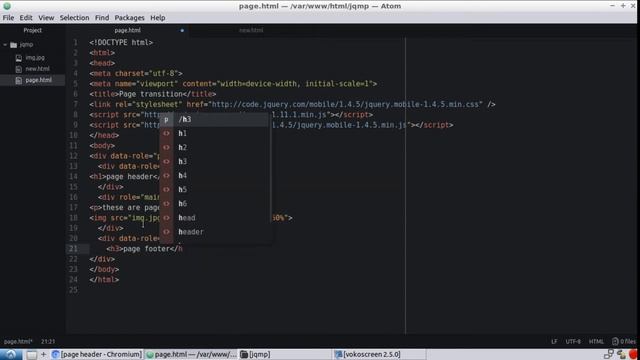Image resolution: width=640 pixels, height=360 pixels.
Task: Open the Edit menu
Action: (x=26, y=18)
